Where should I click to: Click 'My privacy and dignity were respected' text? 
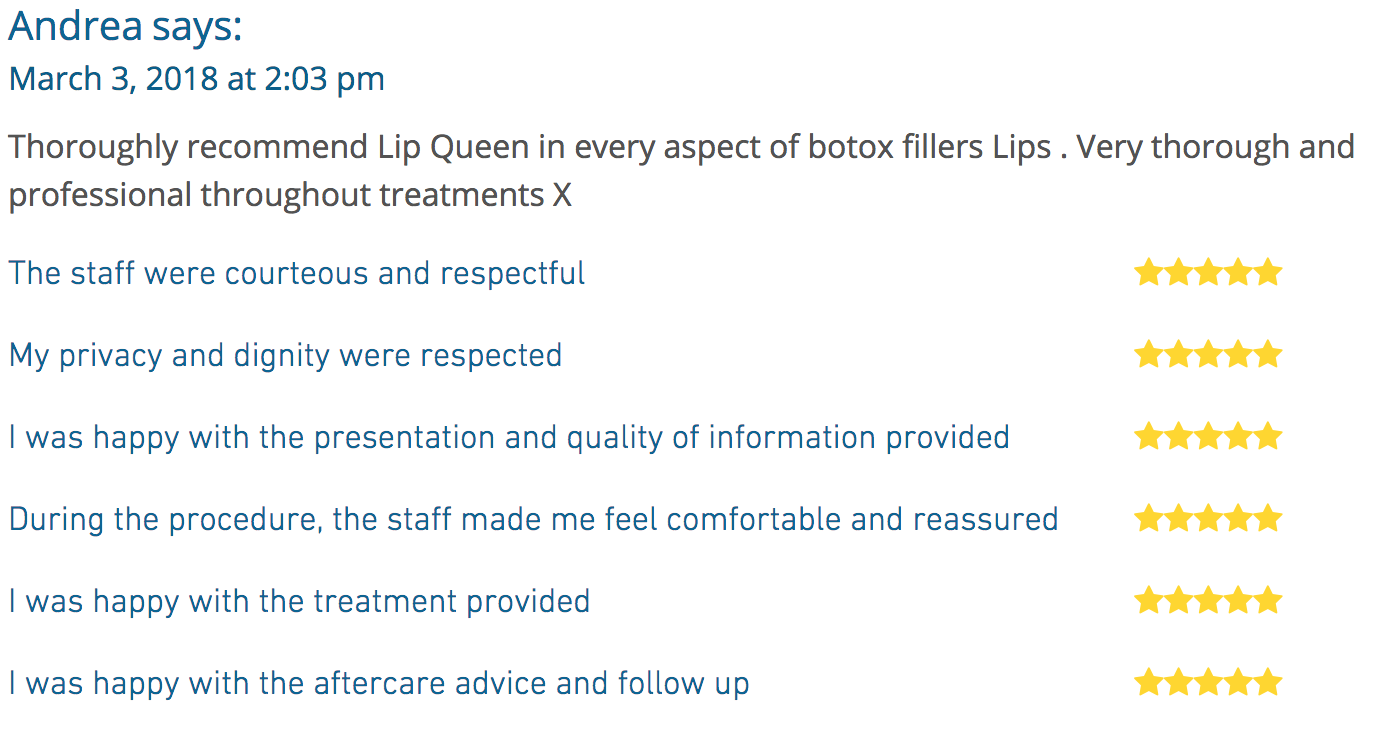(x=285, y=356)
